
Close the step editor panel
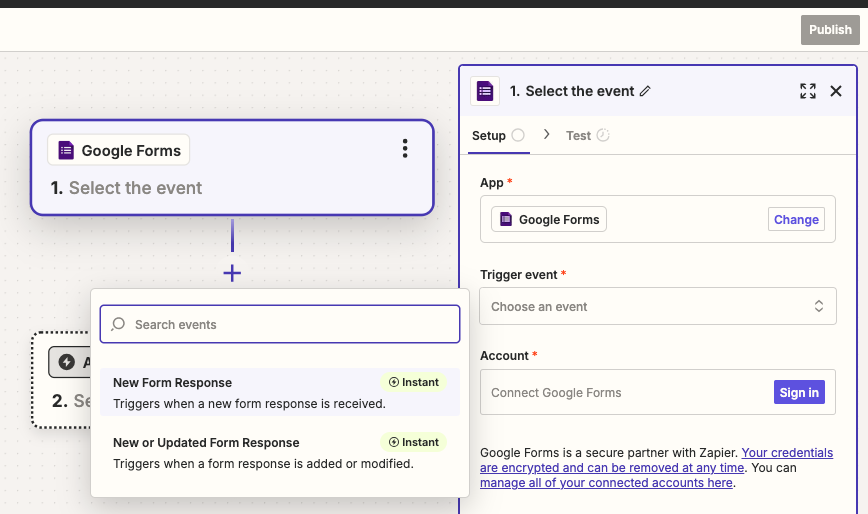(836, 91)
